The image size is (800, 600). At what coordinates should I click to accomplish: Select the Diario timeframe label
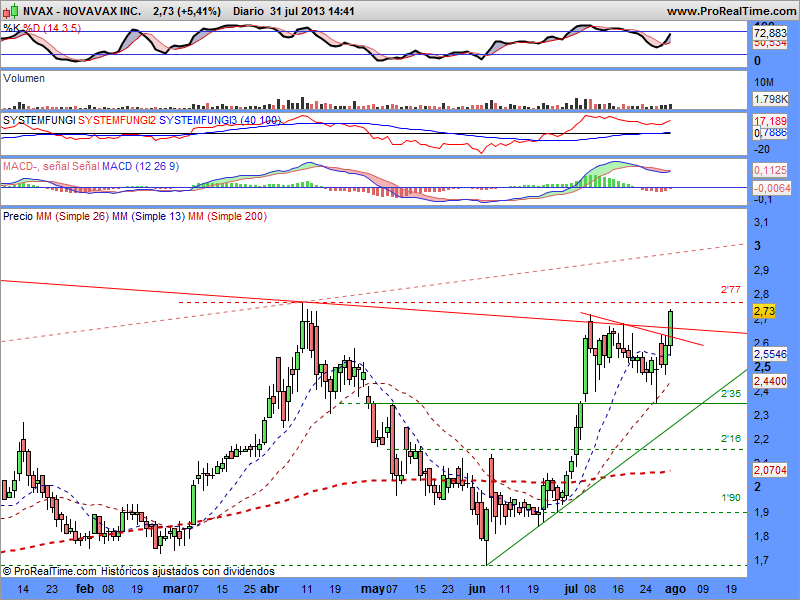pos(248,11)
